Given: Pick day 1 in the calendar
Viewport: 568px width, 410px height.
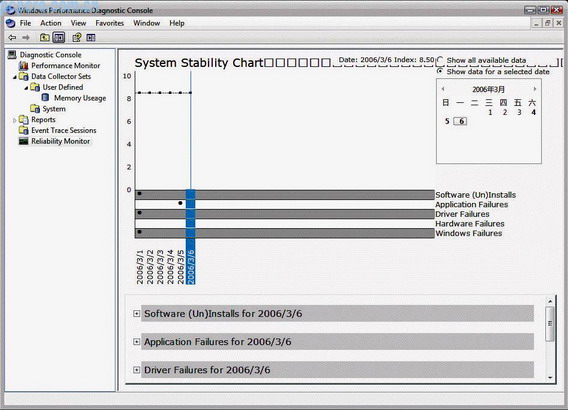Looking at the screenshot, I should [490, 113].
